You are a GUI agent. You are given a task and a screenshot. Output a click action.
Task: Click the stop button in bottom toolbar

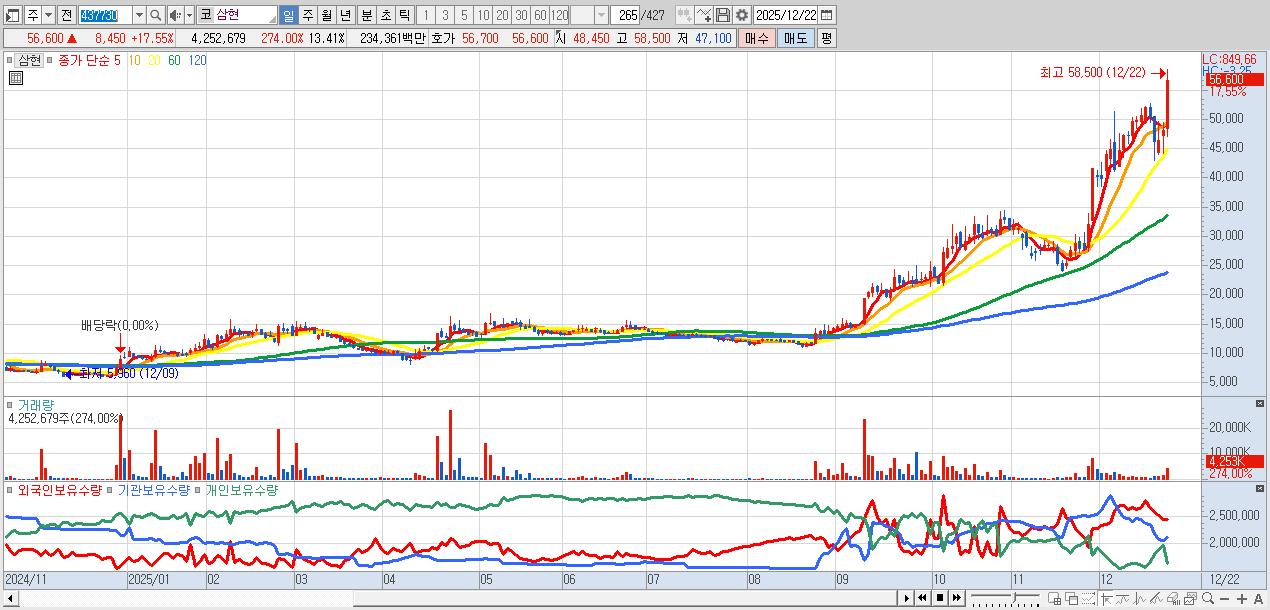(x=940, y=598)
